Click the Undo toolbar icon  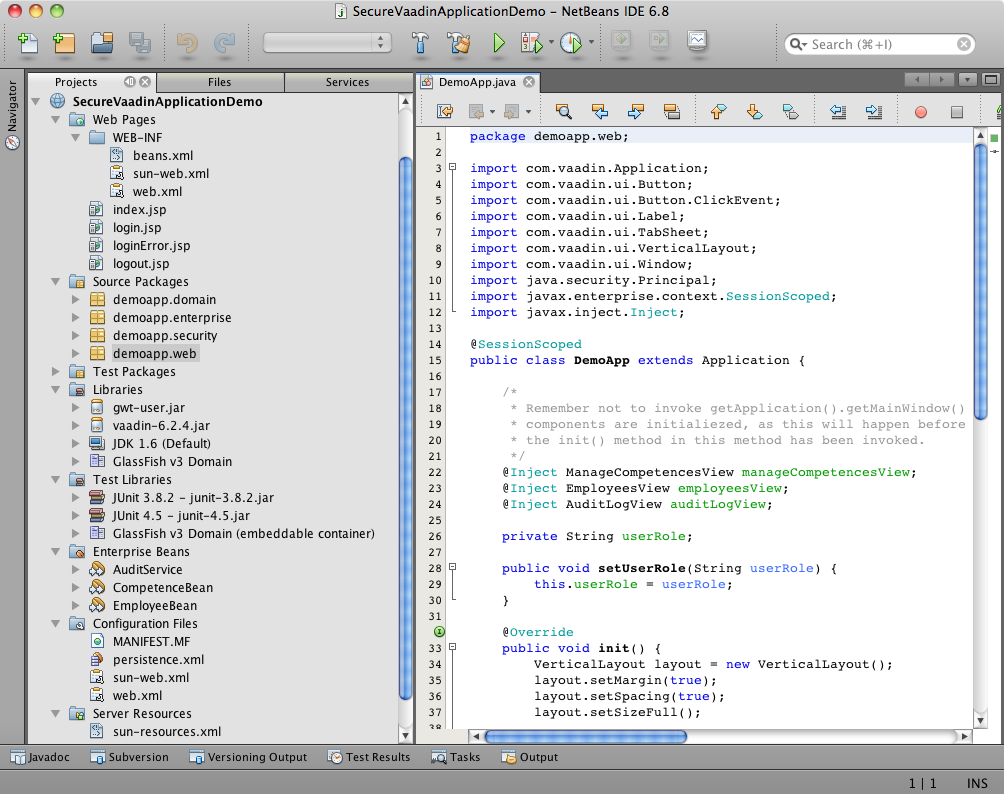[187, 43]
